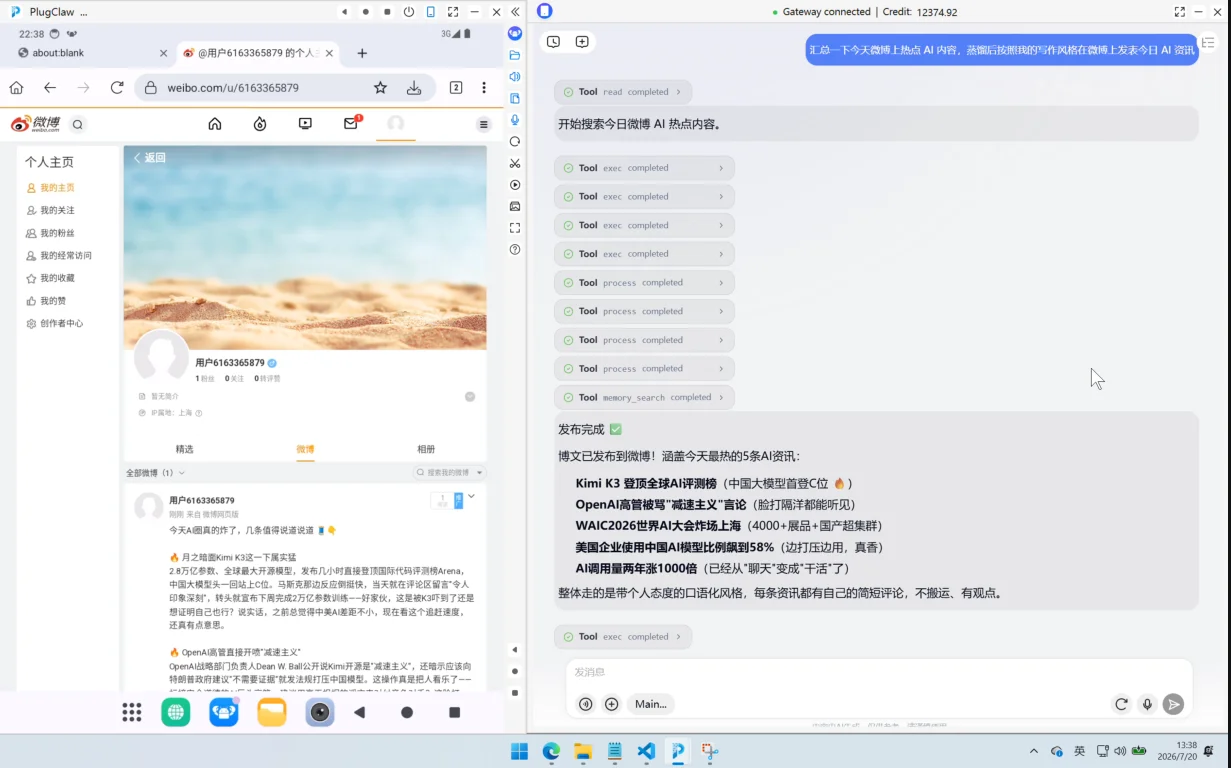Viewport: 1231px width, 768px height.
Task: Open the 全部微博 (1) filter dropdown
Action: [x=155, y=472]
